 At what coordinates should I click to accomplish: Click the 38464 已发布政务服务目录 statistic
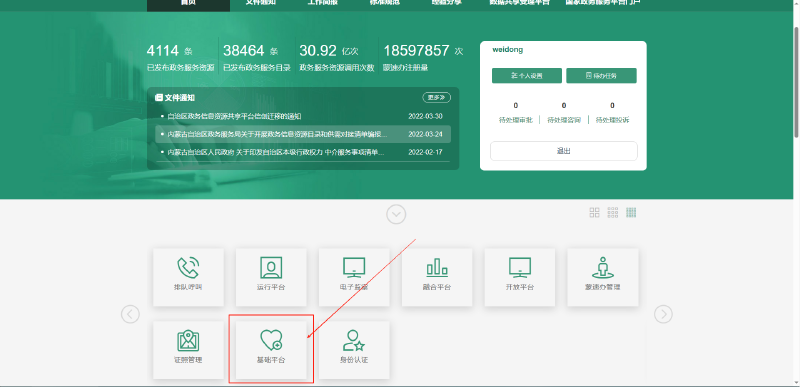pyautogui.click(x=257, y=58)
